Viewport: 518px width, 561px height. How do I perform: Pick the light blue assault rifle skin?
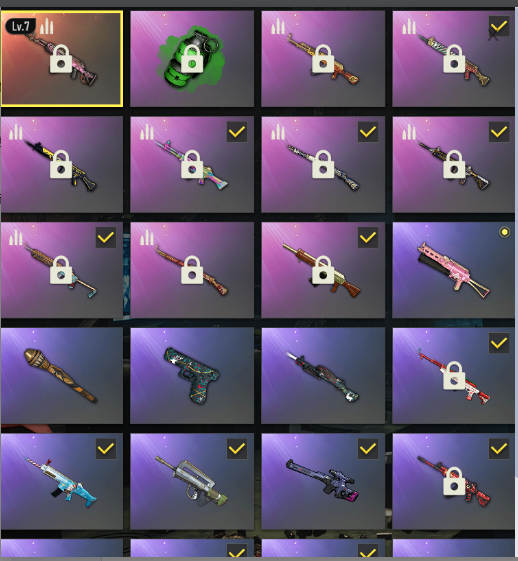click(x=62, y=481)
